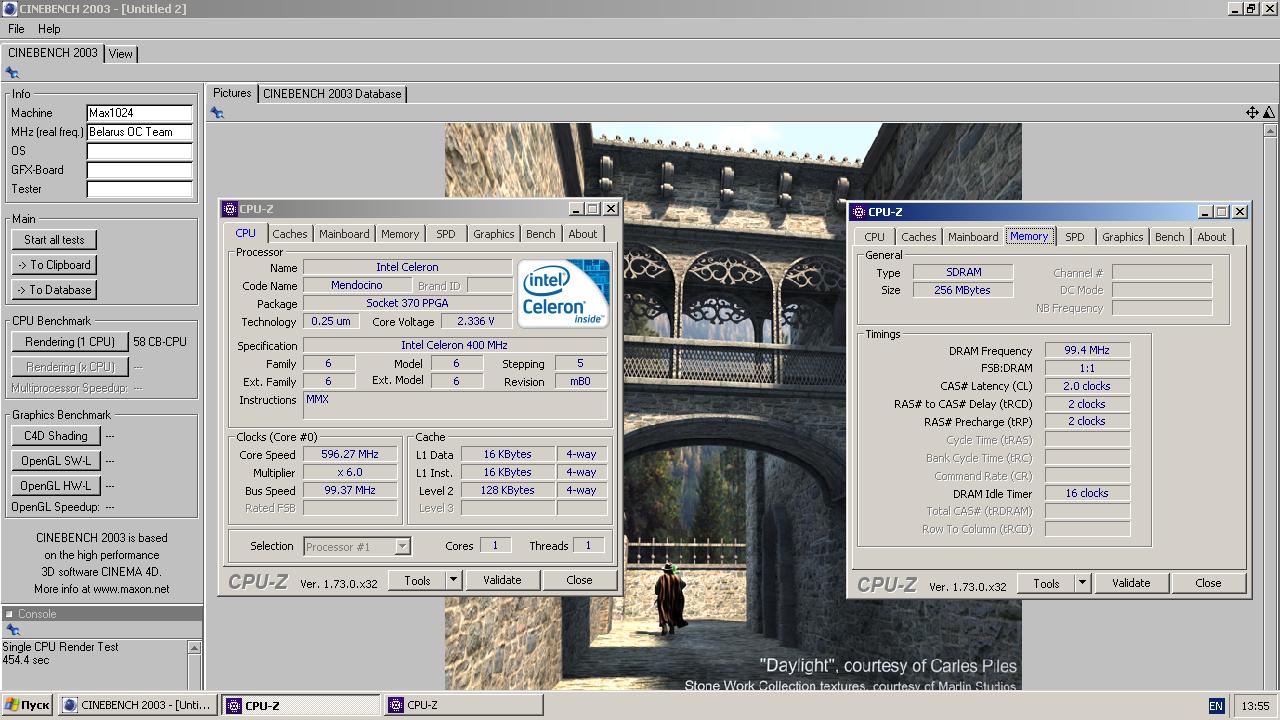Click the Tools button in the left CPU-Z window
This screenshot has height=720, width=1280.
tap(417, 580)
